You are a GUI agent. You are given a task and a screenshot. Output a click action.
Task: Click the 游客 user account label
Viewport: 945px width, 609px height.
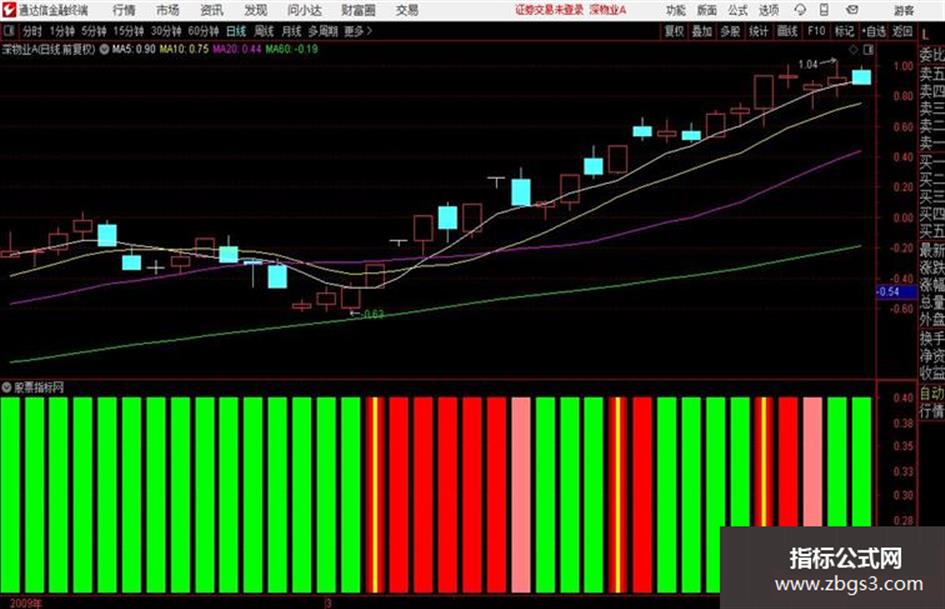[904, 10]
